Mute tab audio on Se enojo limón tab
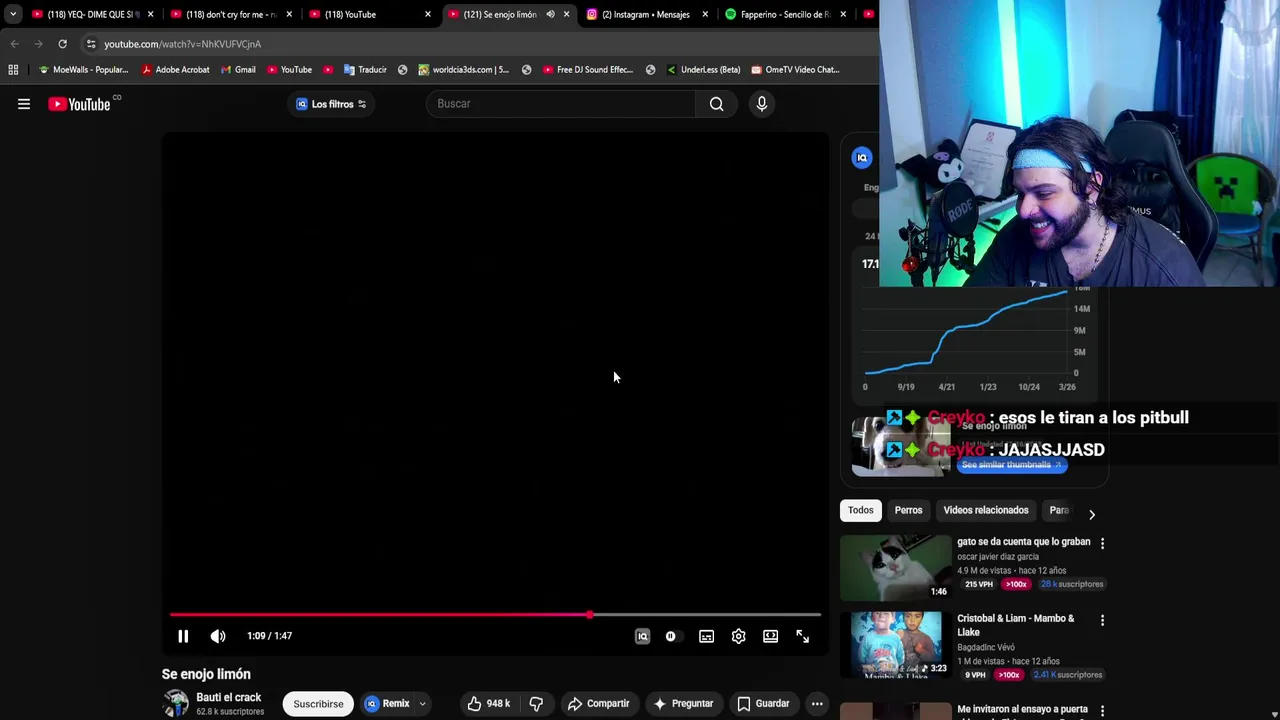1280x720 pixels. [550, 14]
